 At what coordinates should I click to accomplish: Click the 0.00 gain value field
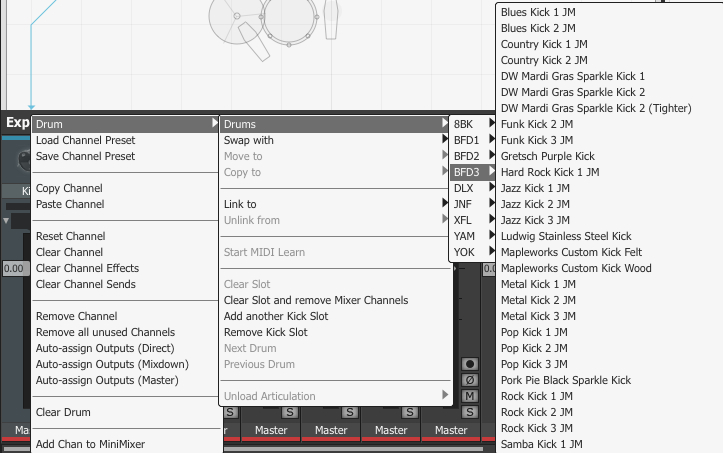pos(15,268)
